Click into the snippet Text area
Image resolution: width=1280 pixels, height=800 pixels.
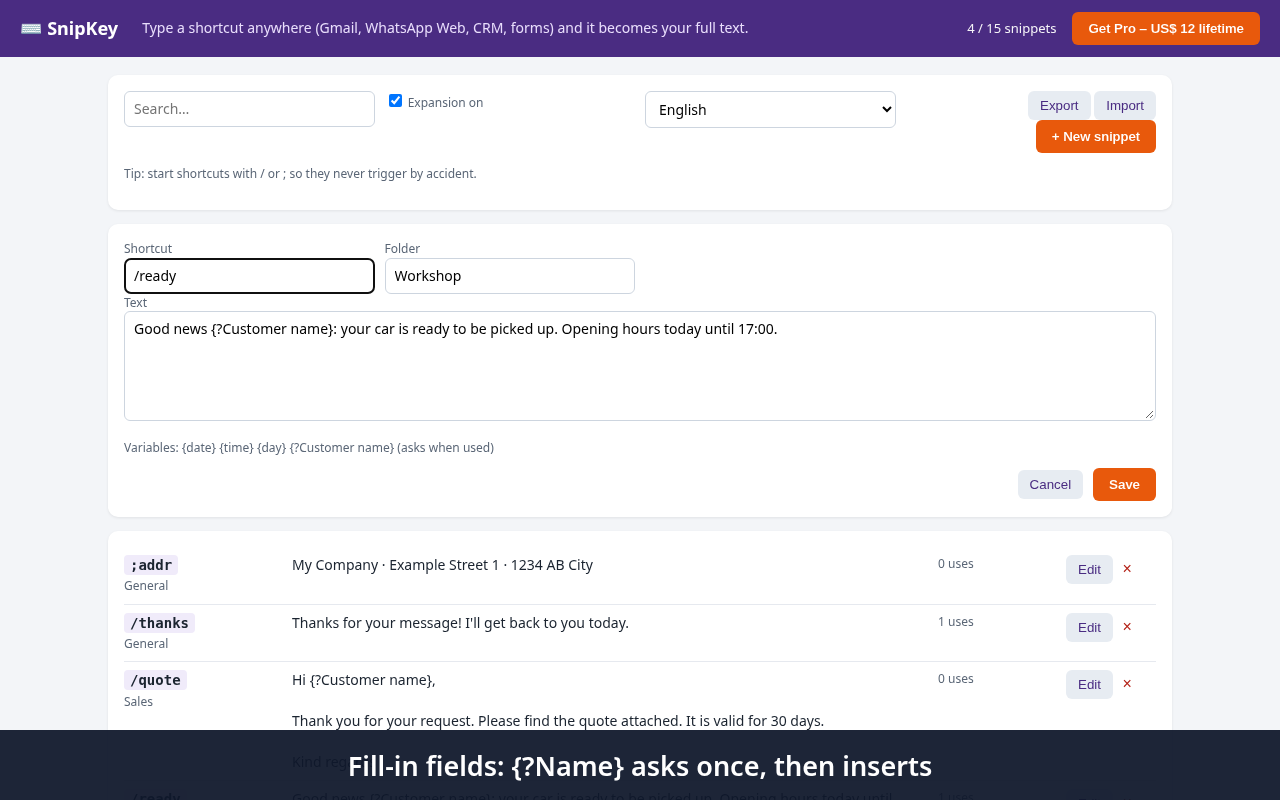[x=640, y=366]
